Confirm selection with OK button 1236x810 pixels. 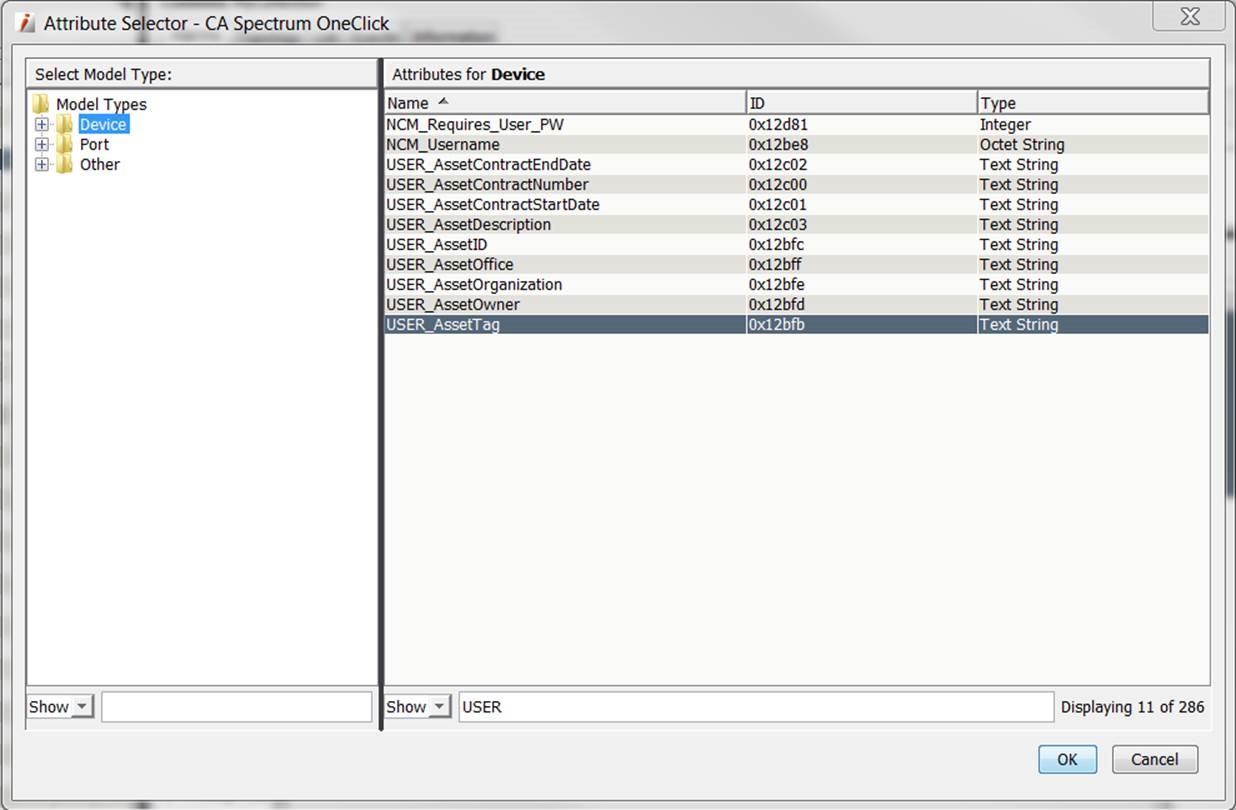click(x=1067, y=759)
